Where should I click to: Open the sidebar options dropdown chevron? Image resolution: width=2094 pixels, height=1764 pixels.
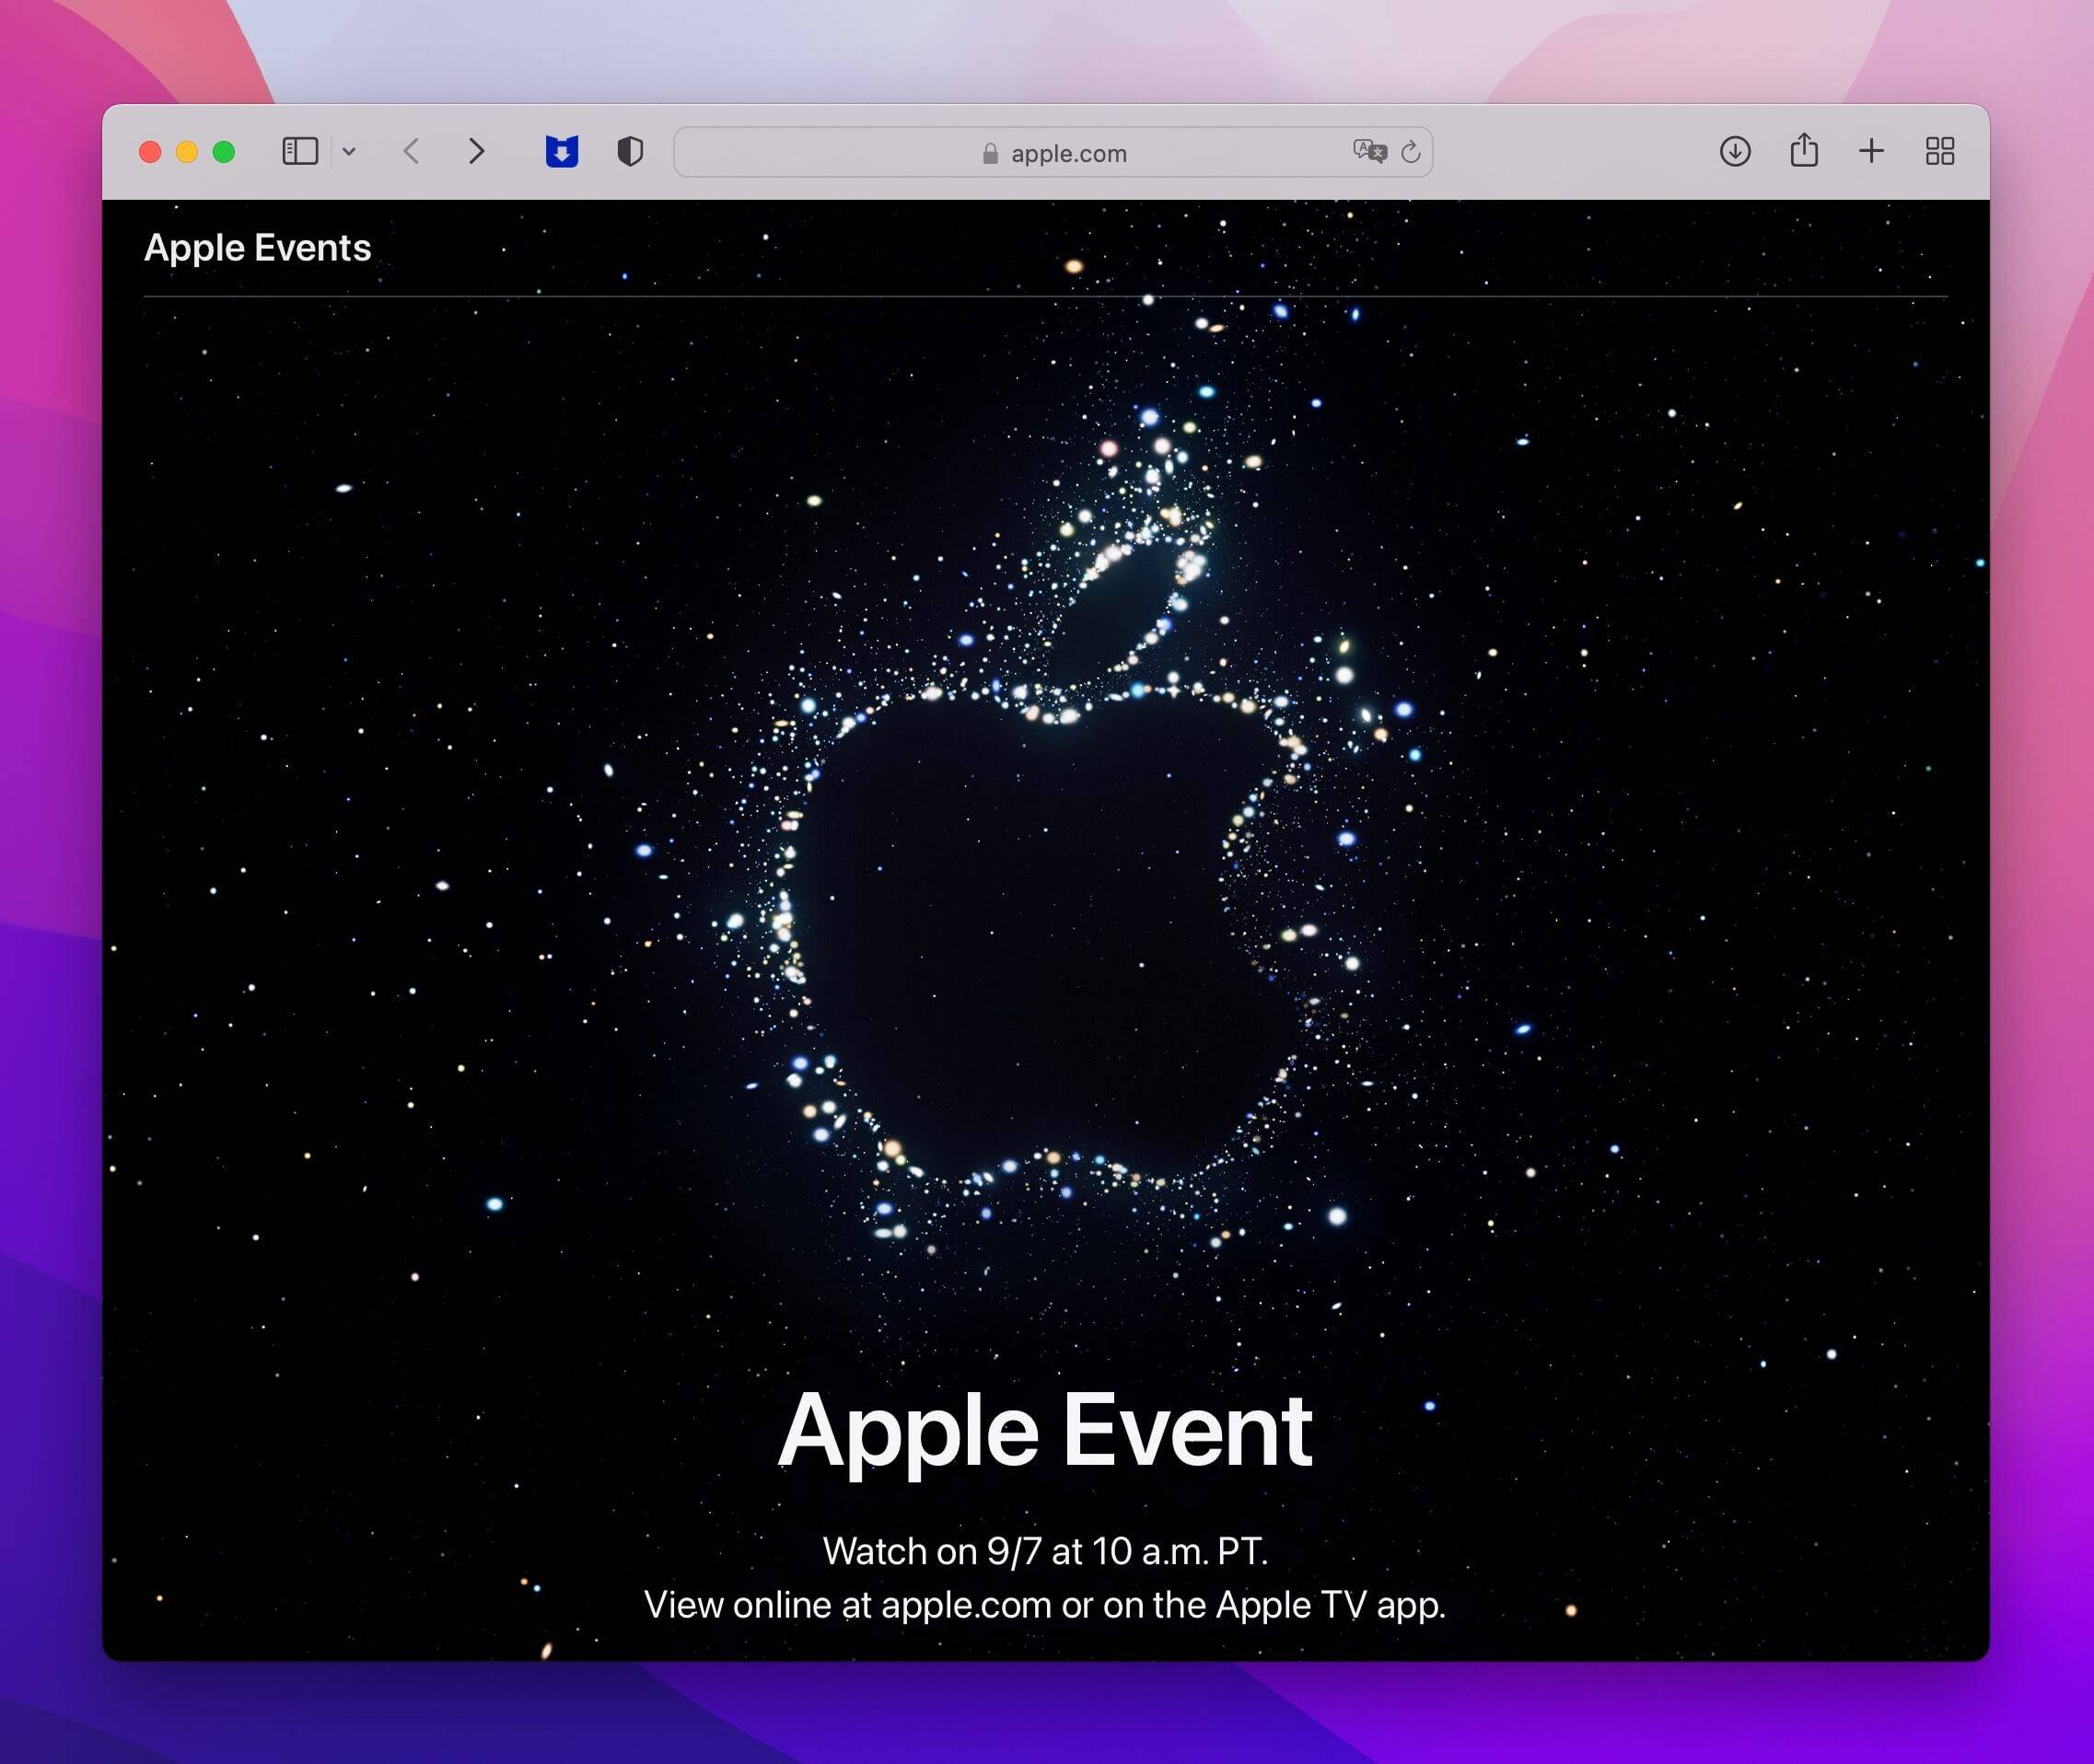pyautogui.click(x=349, y=152)
